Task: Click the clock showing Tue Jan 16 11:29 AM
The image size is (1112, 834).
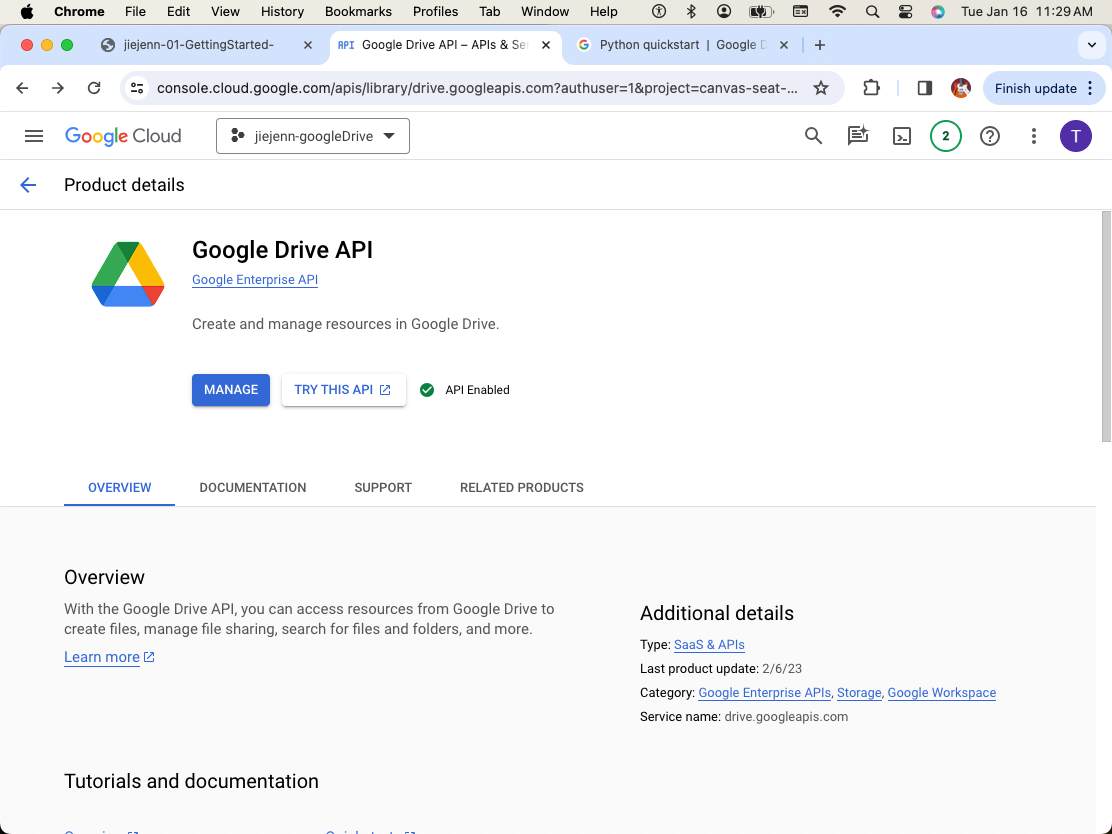Action: (1026, 11)
